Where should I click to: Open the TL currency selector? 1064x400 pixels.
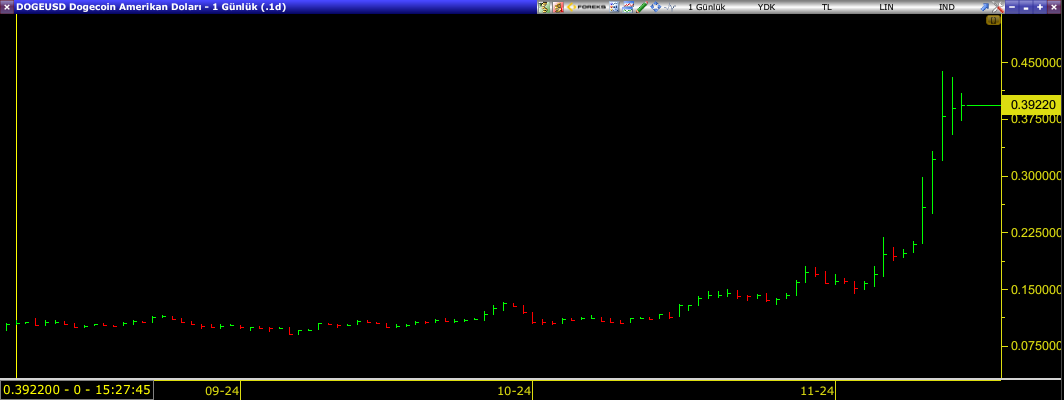click(x=826, y=7)
